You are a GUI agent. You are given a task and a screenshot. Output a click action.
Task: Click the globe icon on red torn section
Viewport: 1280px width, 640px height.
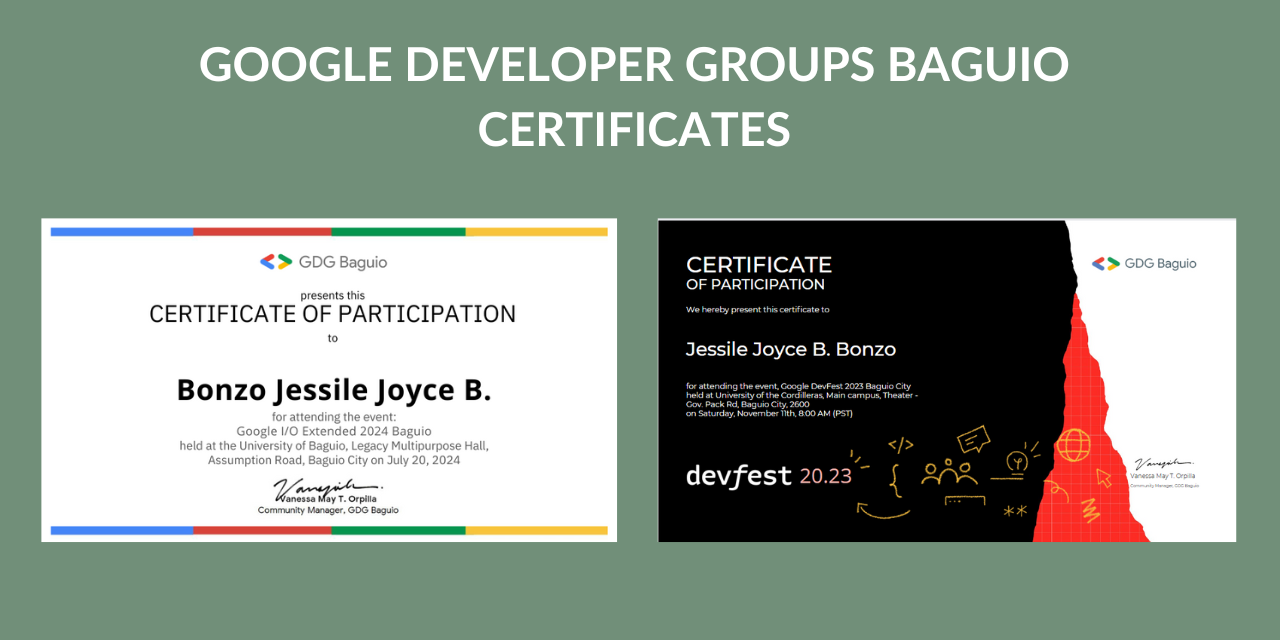1074,443
